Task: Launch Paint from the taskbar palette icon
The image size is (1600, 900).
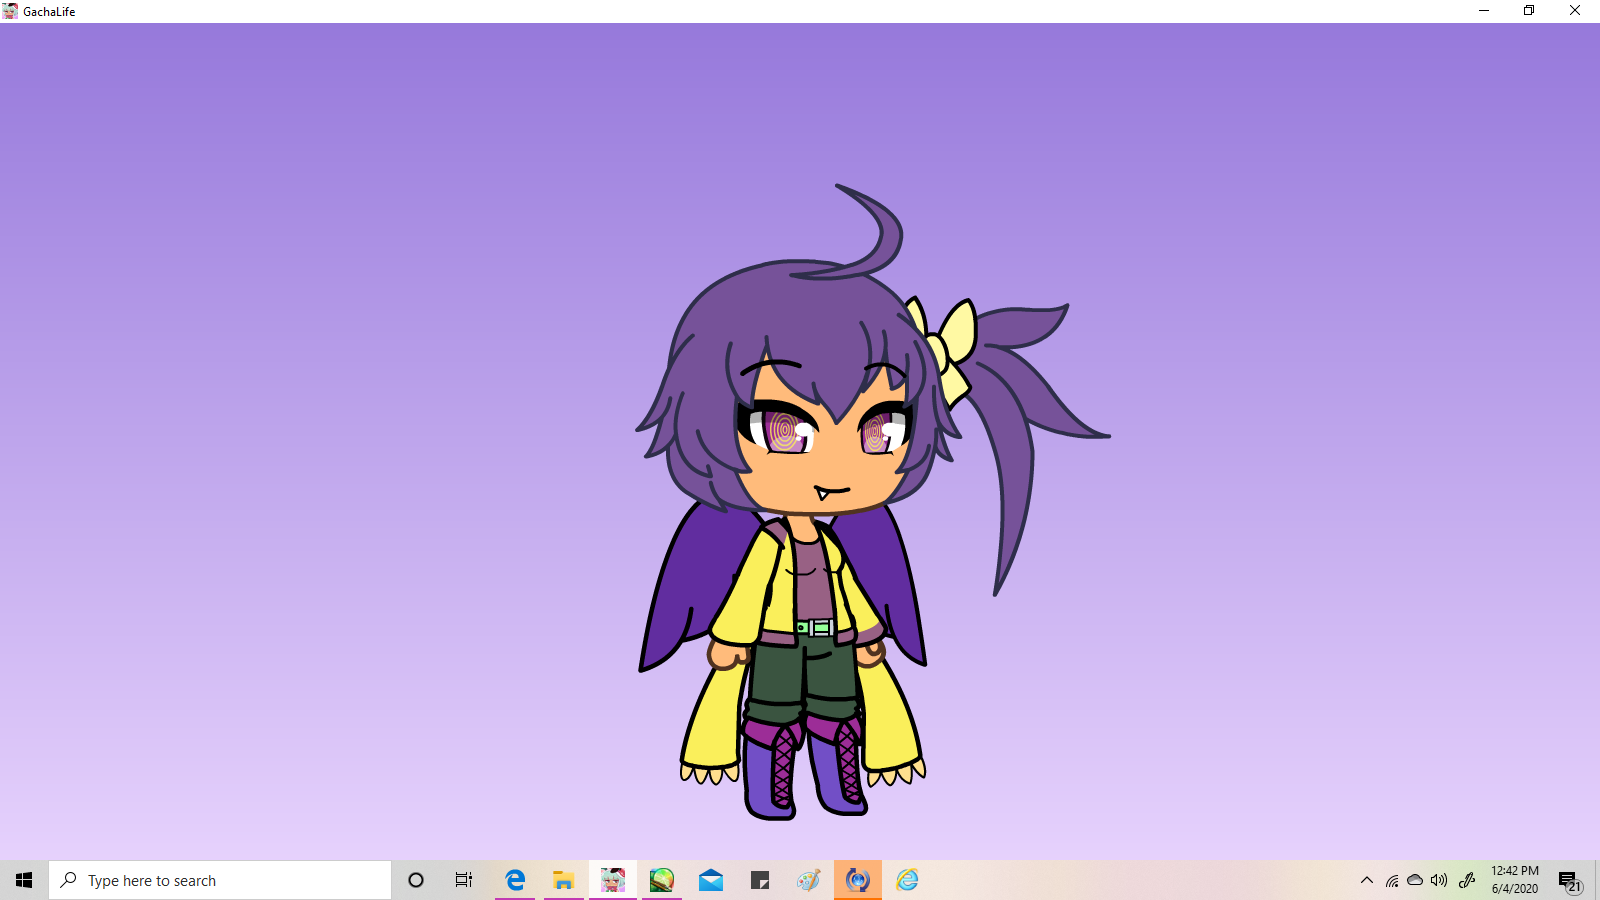Action: (x=809, y=880)
